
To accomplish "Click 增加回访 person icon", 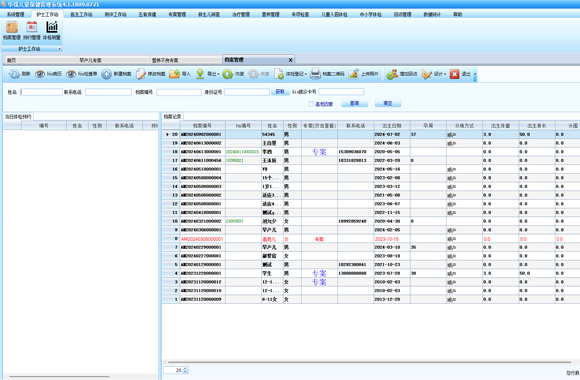I will (392, 74).
